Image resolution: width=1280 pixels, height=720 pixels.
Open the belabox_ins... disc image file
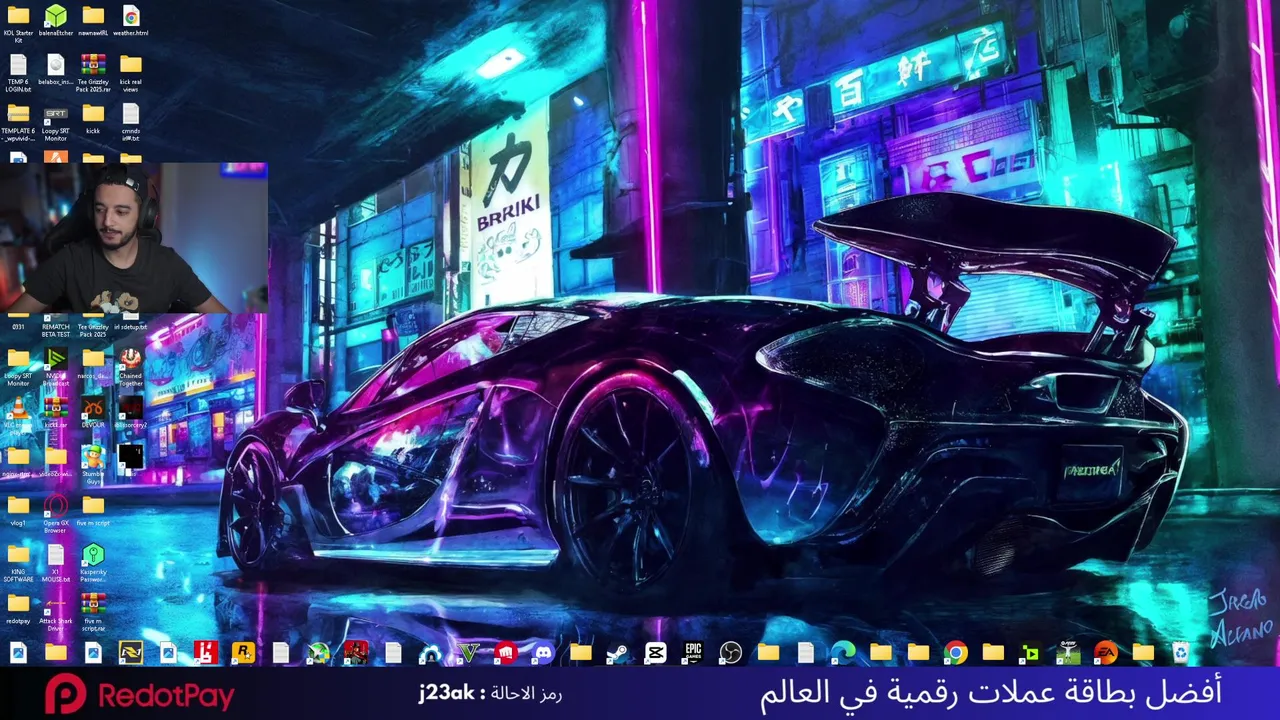click(56, 70)
